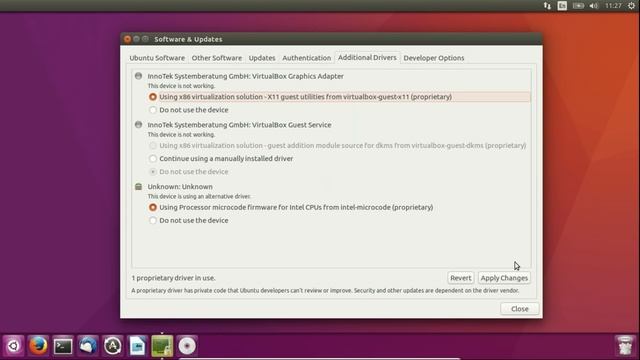This screenshot has height=360, width=640.
Task: Open the Authentication tab
Action: pos(307,58)
